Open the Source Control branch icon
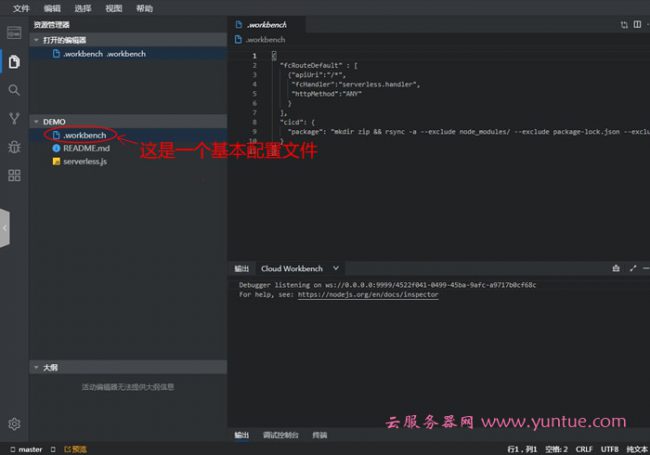This screenshot has height=455, width=650. 14,118
